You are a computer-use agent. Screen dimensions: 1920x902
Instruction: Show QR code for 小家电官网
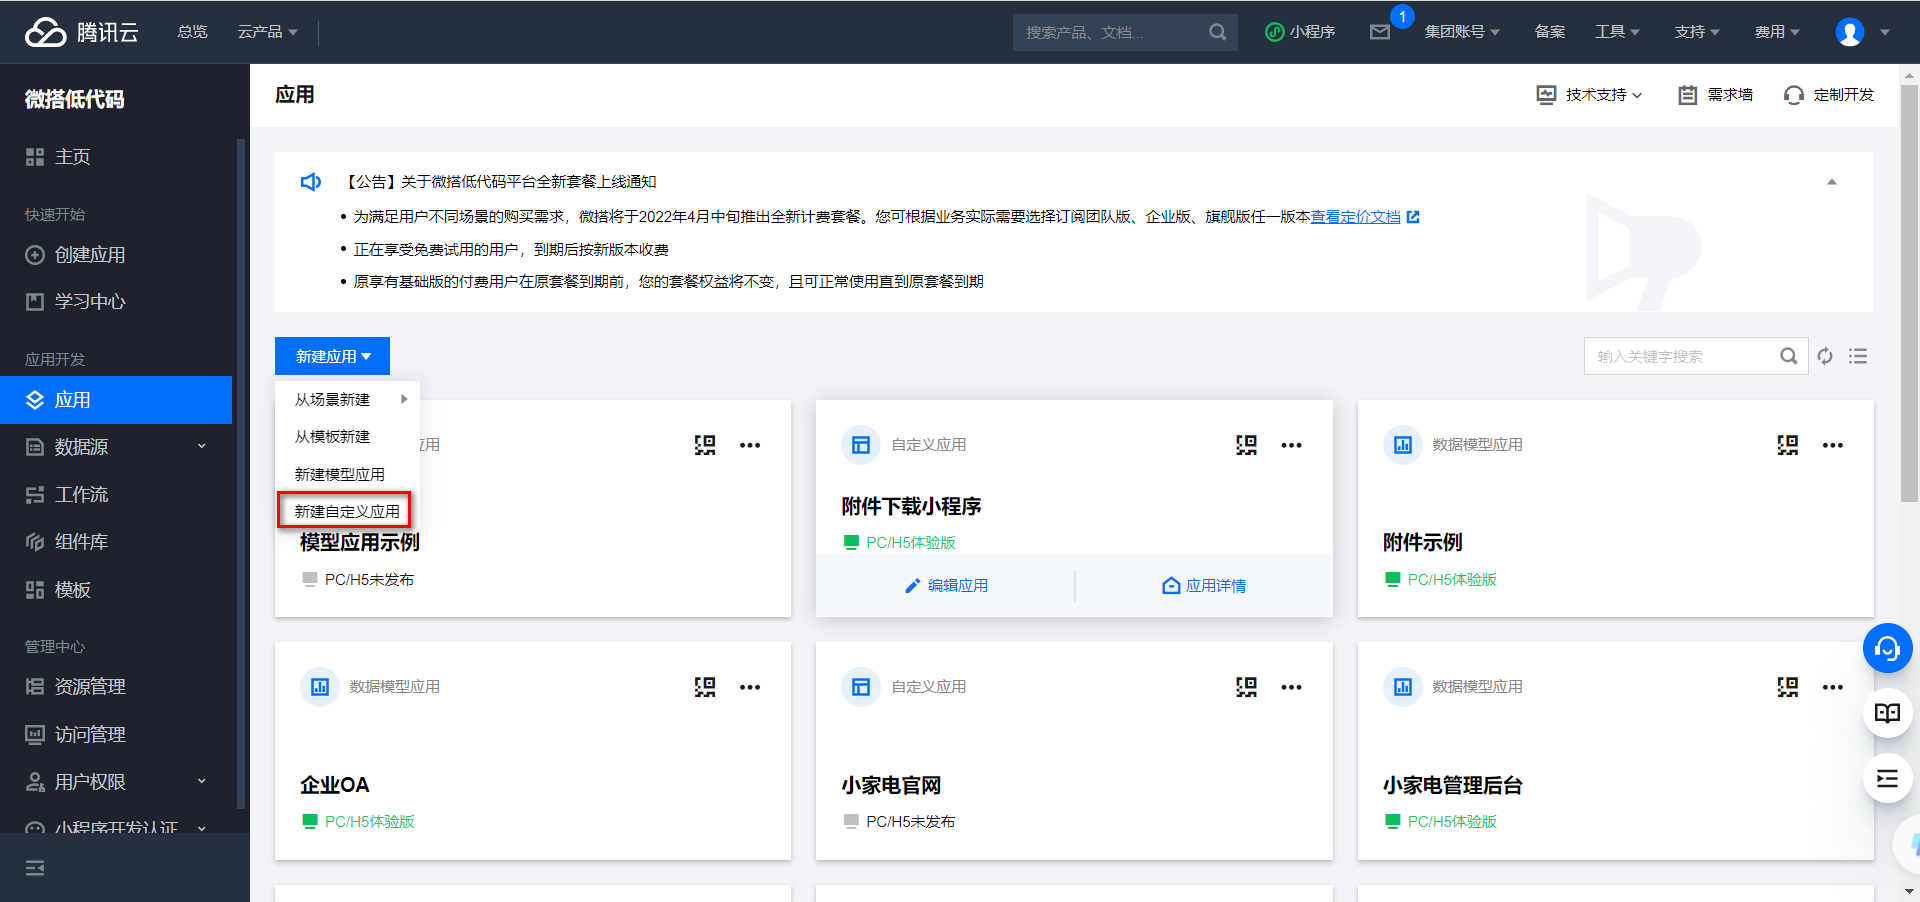(x=1246, y=687)
